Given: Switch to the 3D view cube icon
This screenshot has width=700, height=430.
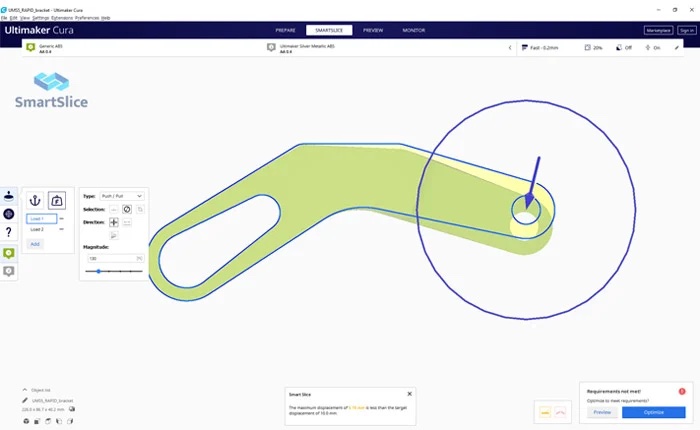Looking at the screenshot, I should tap(26, 421).
